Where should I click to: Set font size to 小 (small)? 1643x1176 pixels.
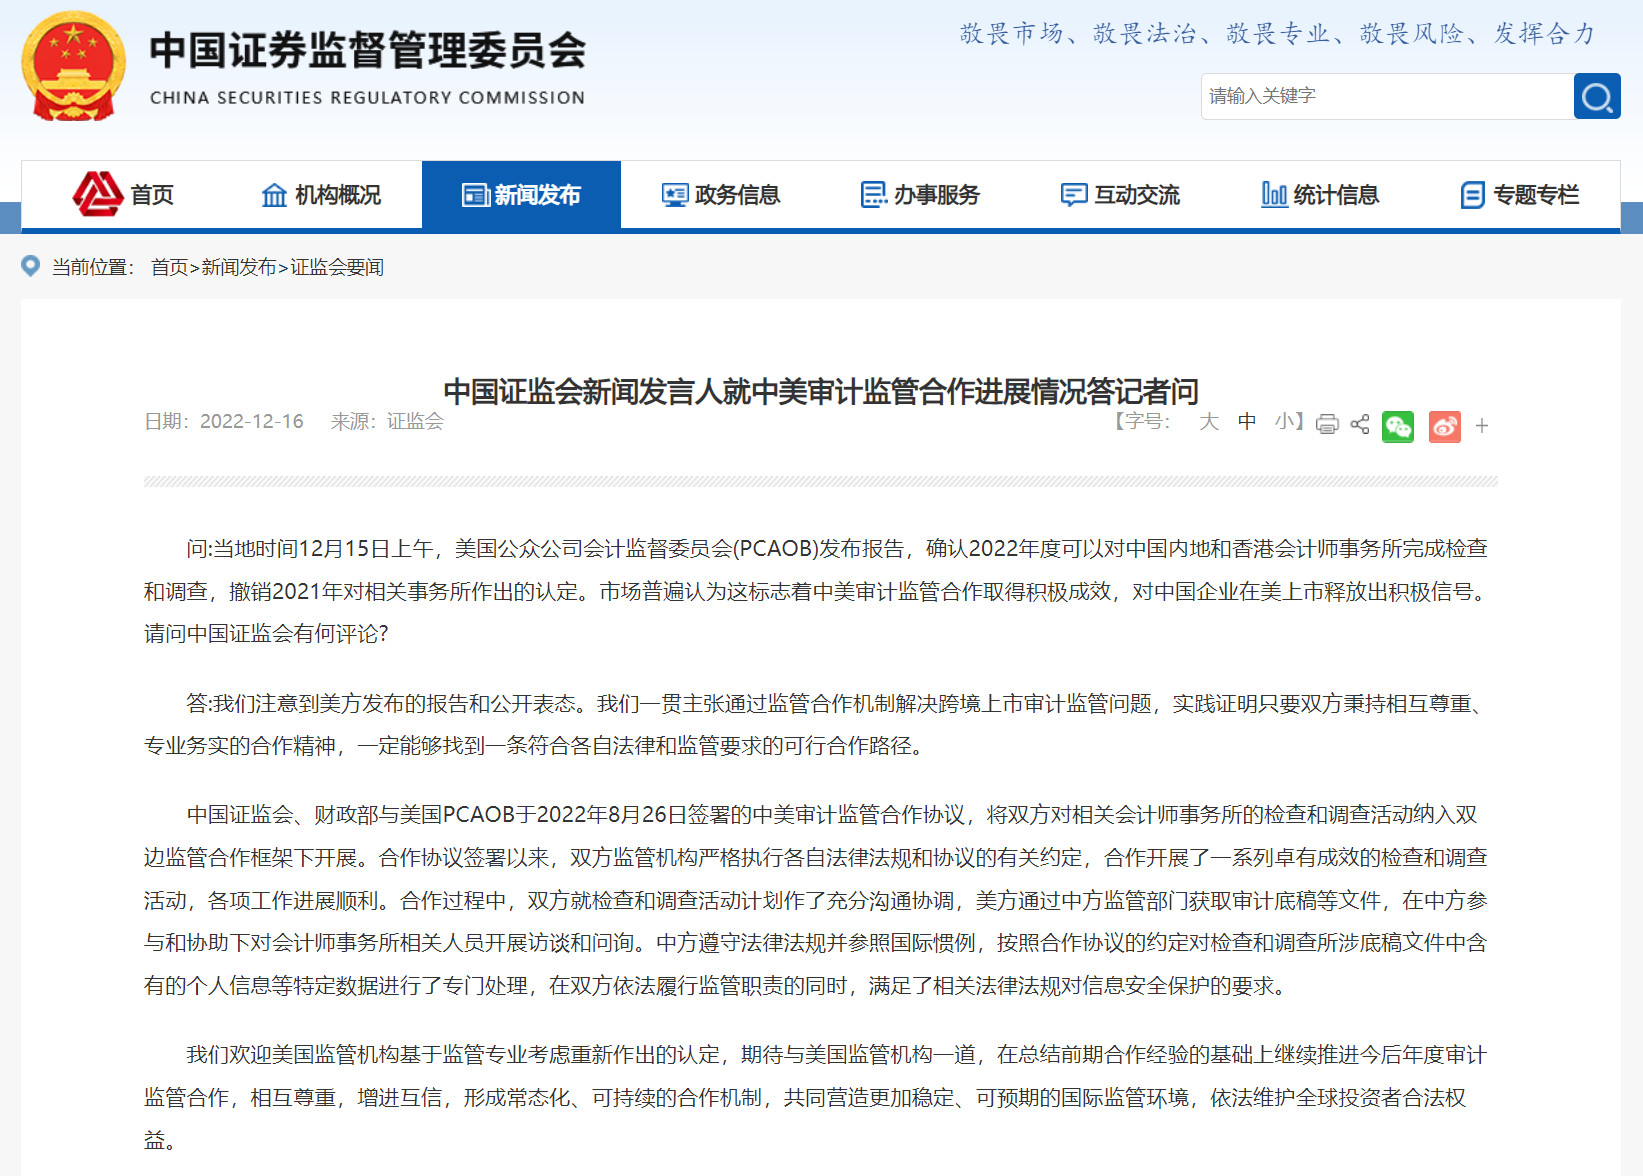point(1285,422)
